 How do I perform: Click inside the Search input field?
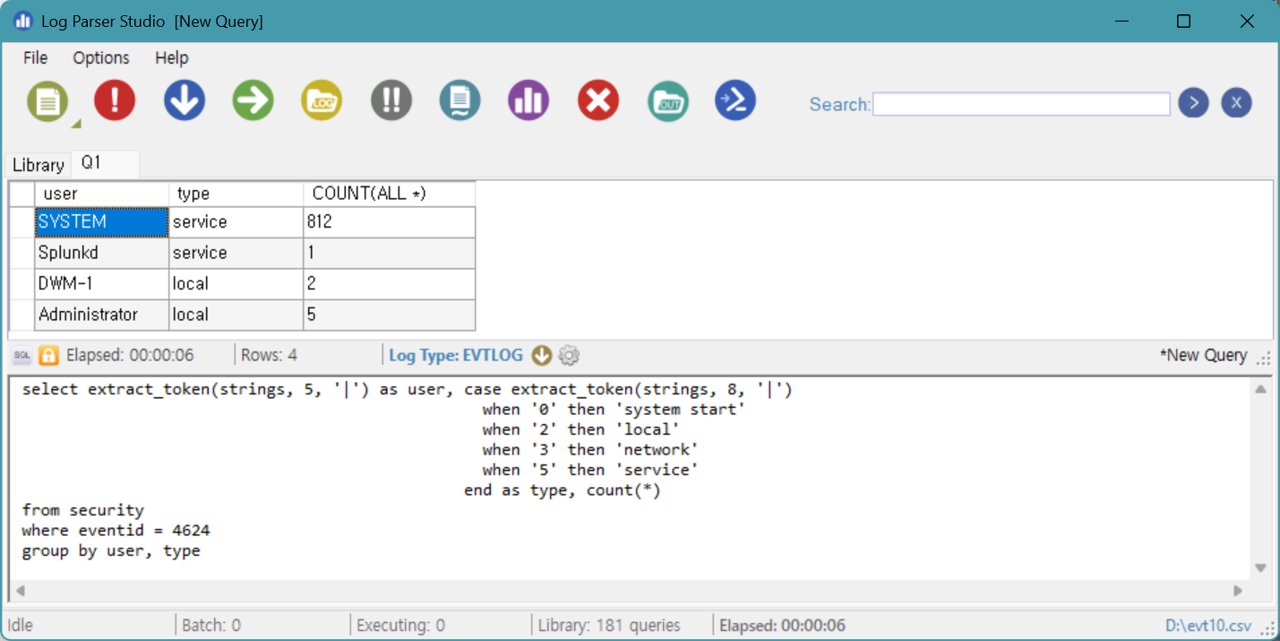pyautogui.click(x=1021, y=104)
